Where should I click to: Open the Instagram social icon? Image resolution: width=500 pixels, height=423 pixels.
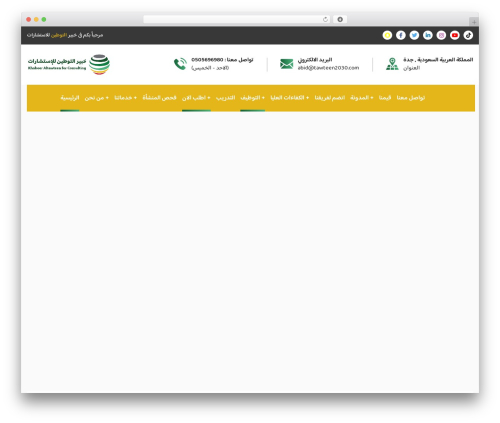pyautogui.click(x=441, y=35)
